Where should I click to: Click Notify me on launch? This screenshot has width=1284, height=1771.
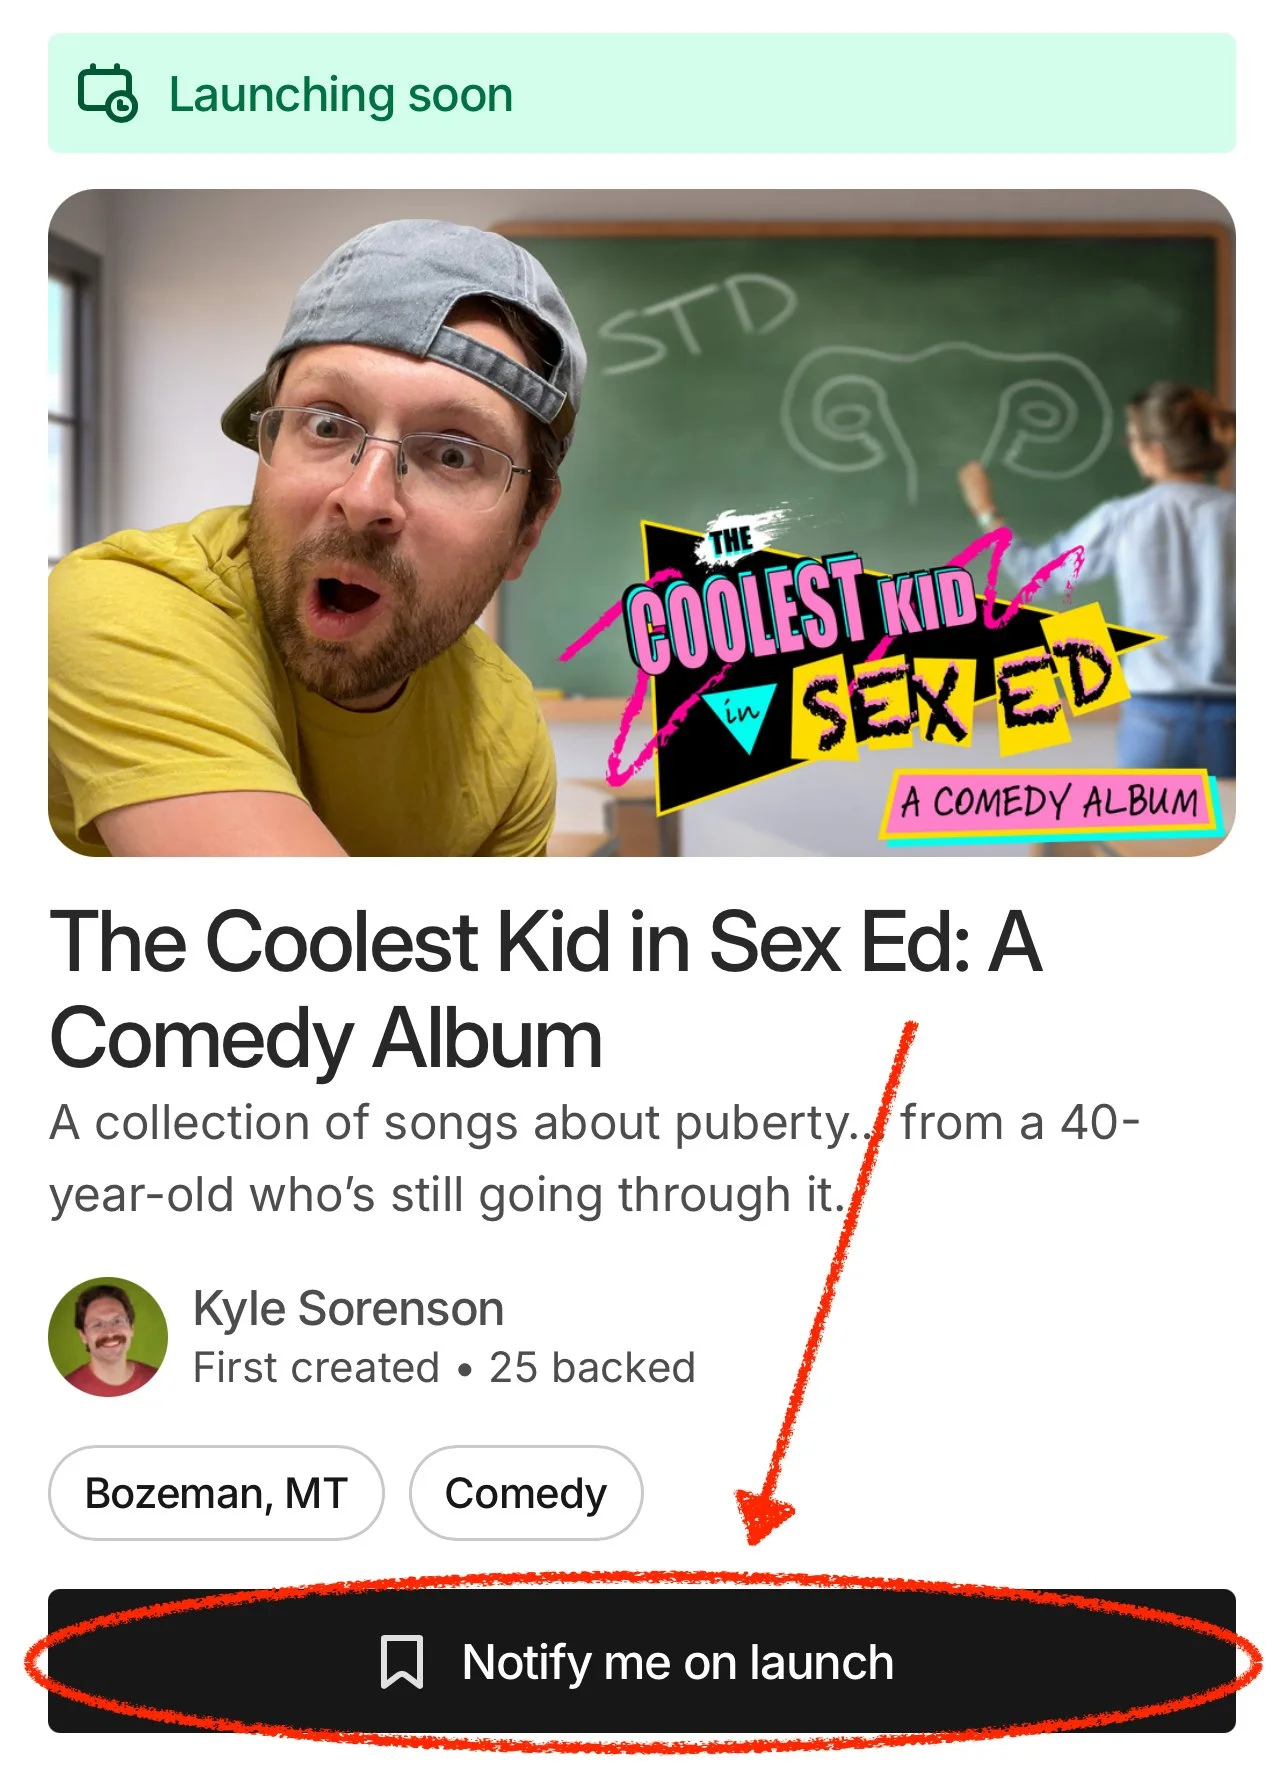pyautogui.click(x=642, y=1661)
